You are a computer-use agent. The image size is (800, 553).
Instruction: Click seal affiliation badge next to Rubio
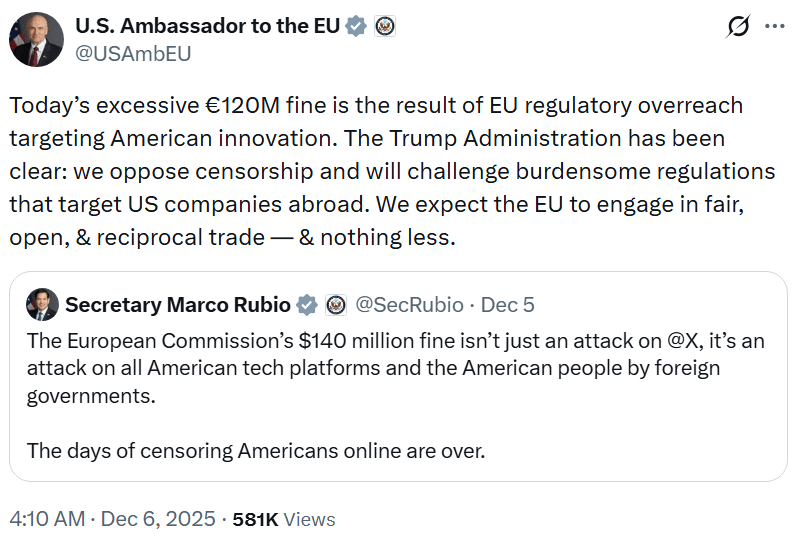(336, 305)
